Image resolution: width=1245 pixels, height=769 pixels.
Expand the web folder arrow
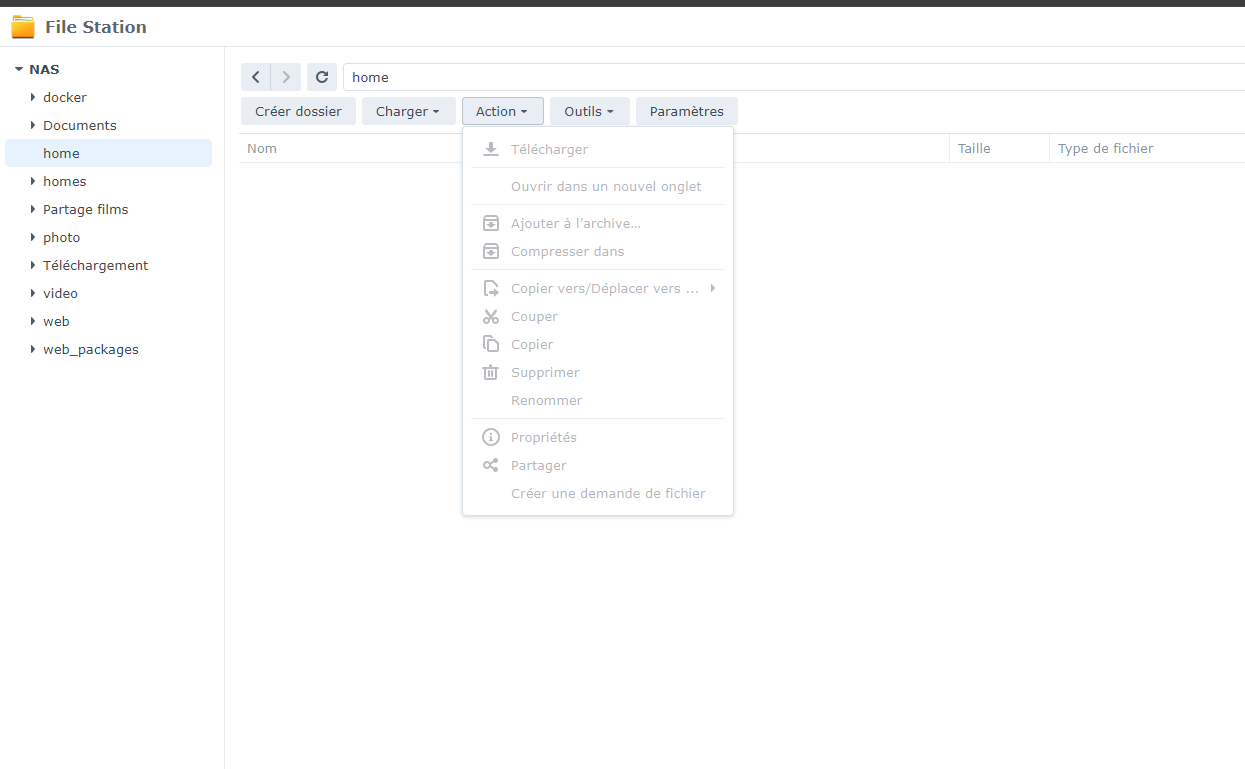33,321
